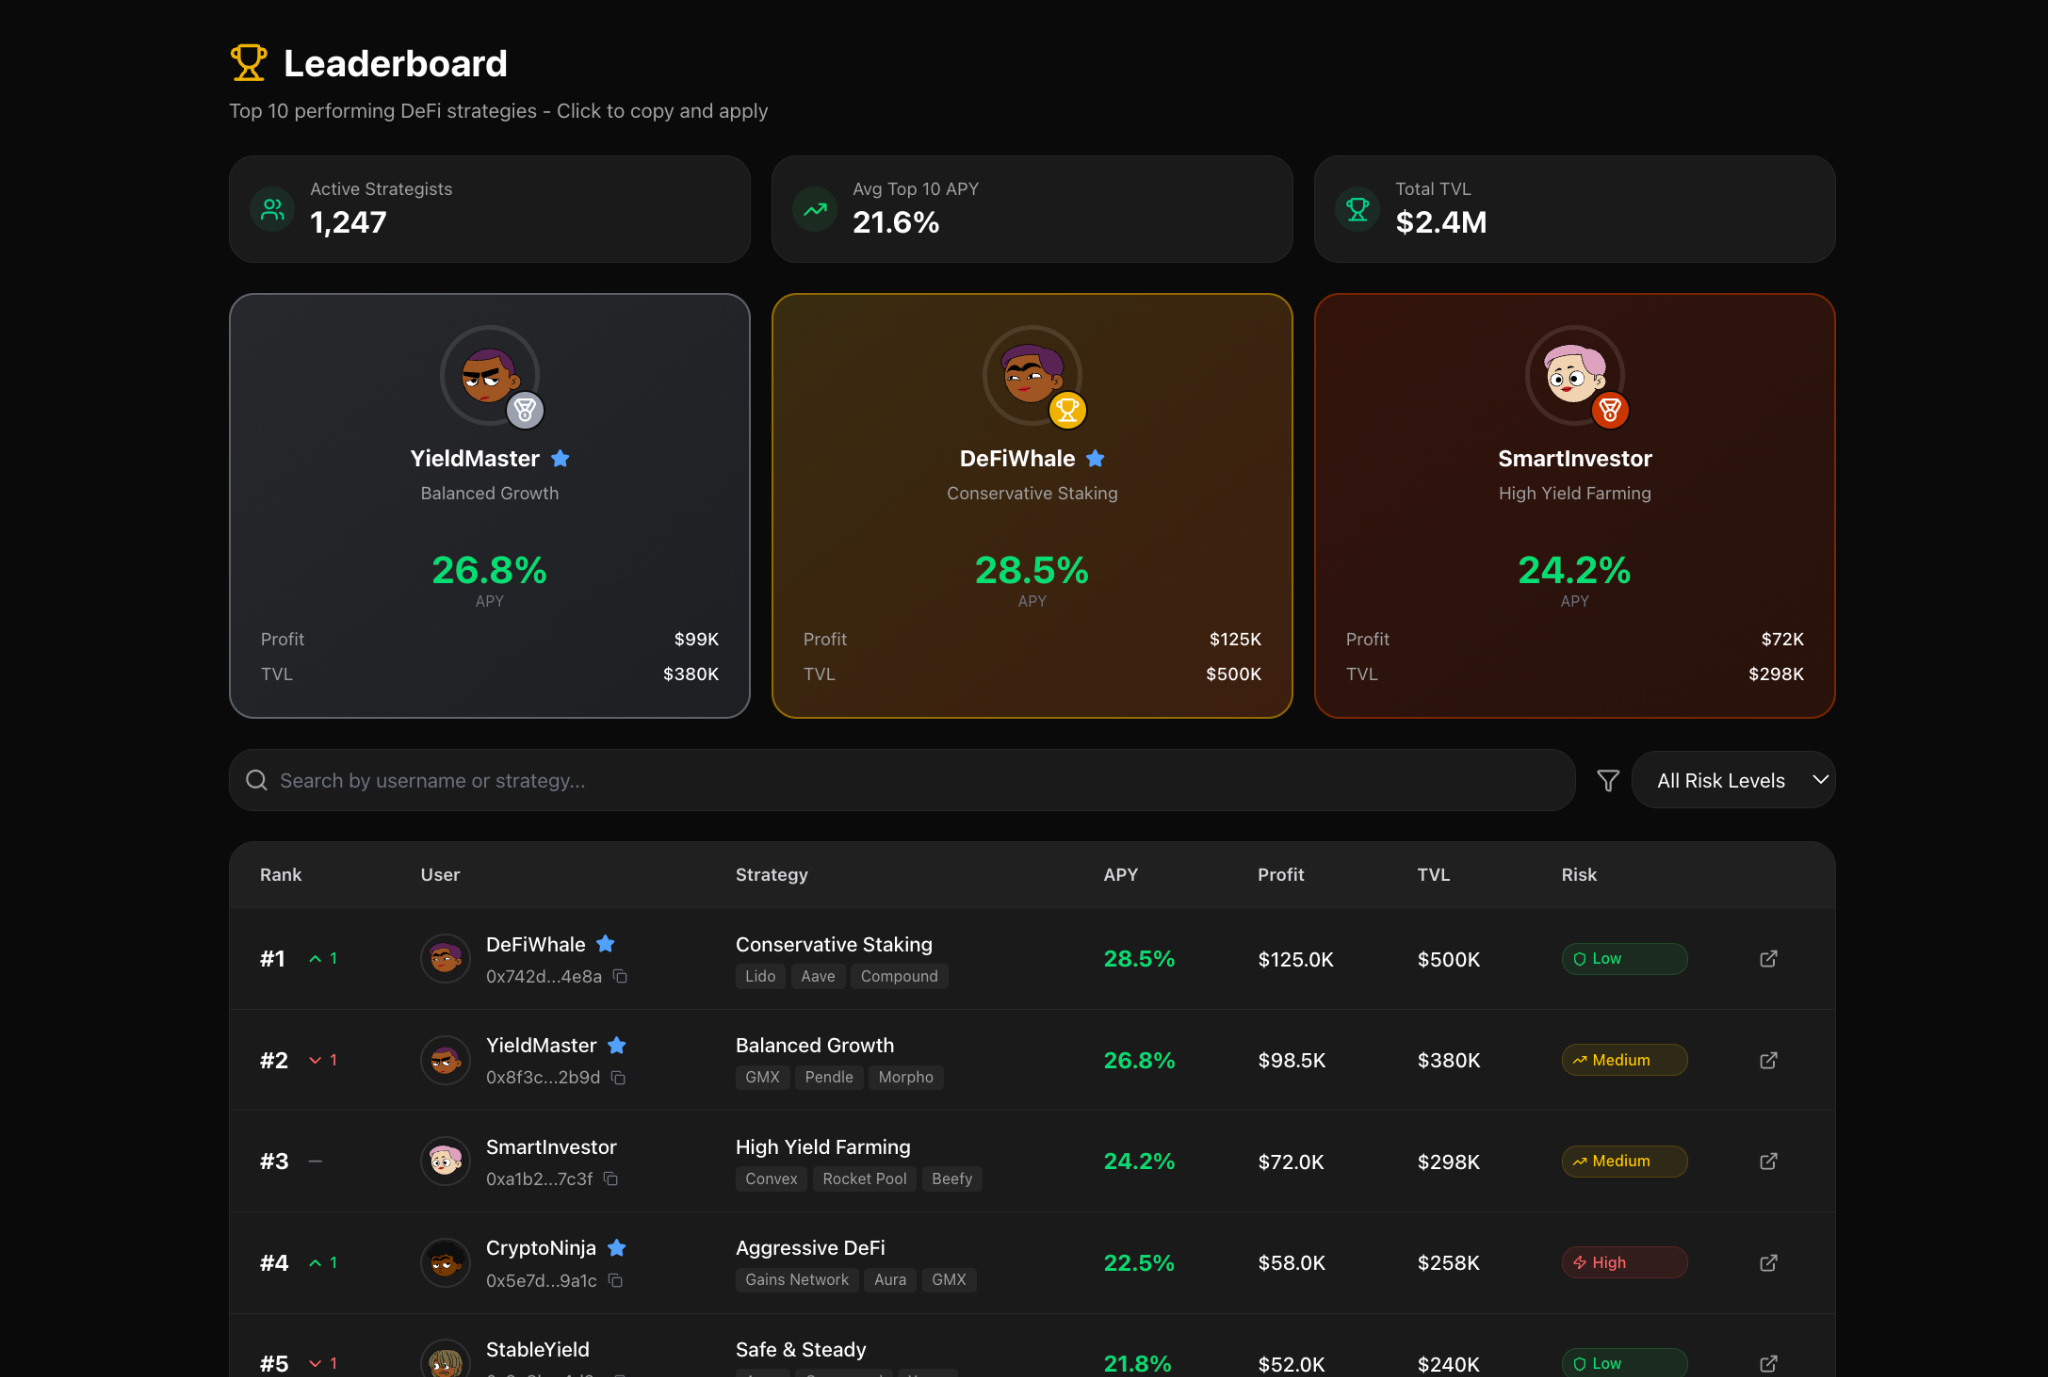The image size is (2048, 1377).
Task: Focus the username or strategy search field
Action: pos(900,780)
